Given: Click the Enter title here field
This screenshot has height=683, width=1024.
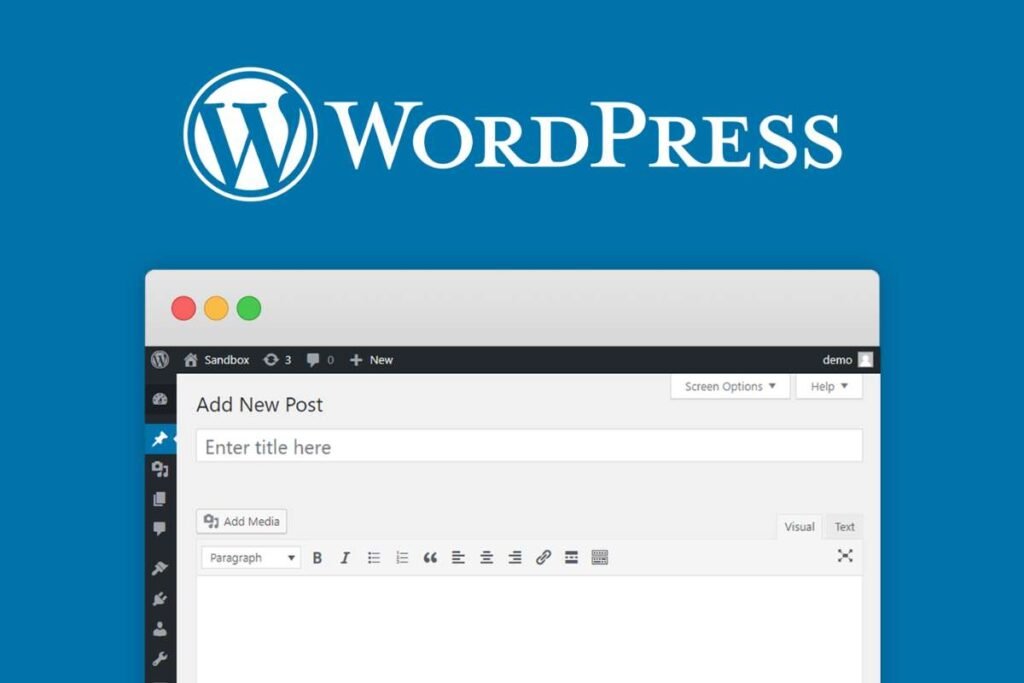Looking at the screenshot, I should (x=529, y=446).
